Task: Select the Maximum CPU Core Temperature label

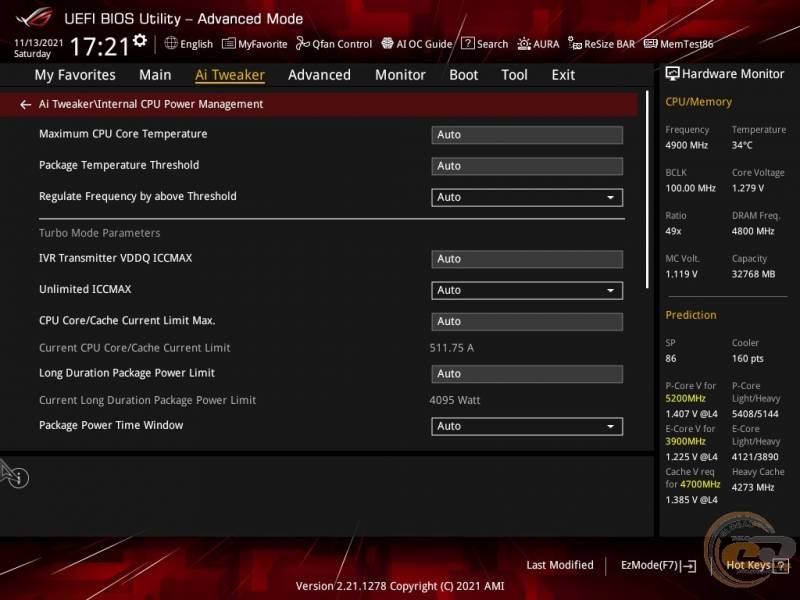Action: click(x=123, y=134)
